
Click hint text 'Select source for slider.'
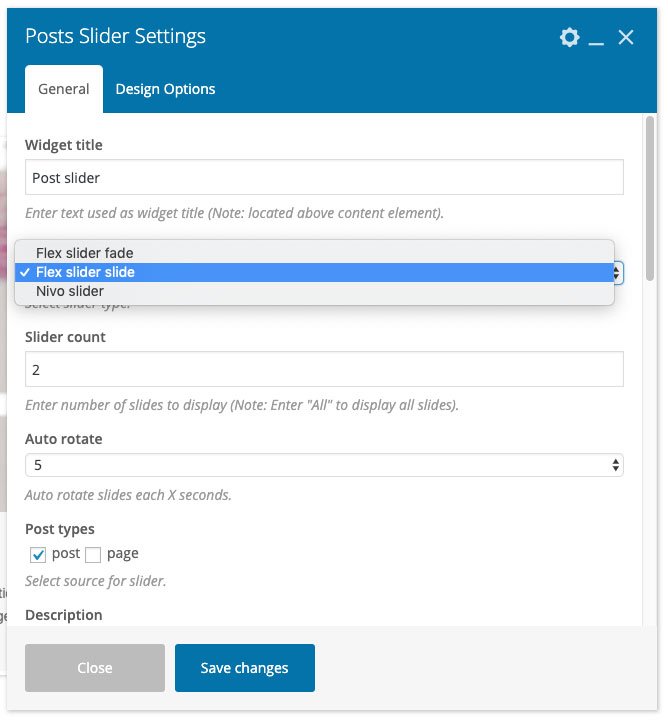pyautogui.click(x=95, y=581)
